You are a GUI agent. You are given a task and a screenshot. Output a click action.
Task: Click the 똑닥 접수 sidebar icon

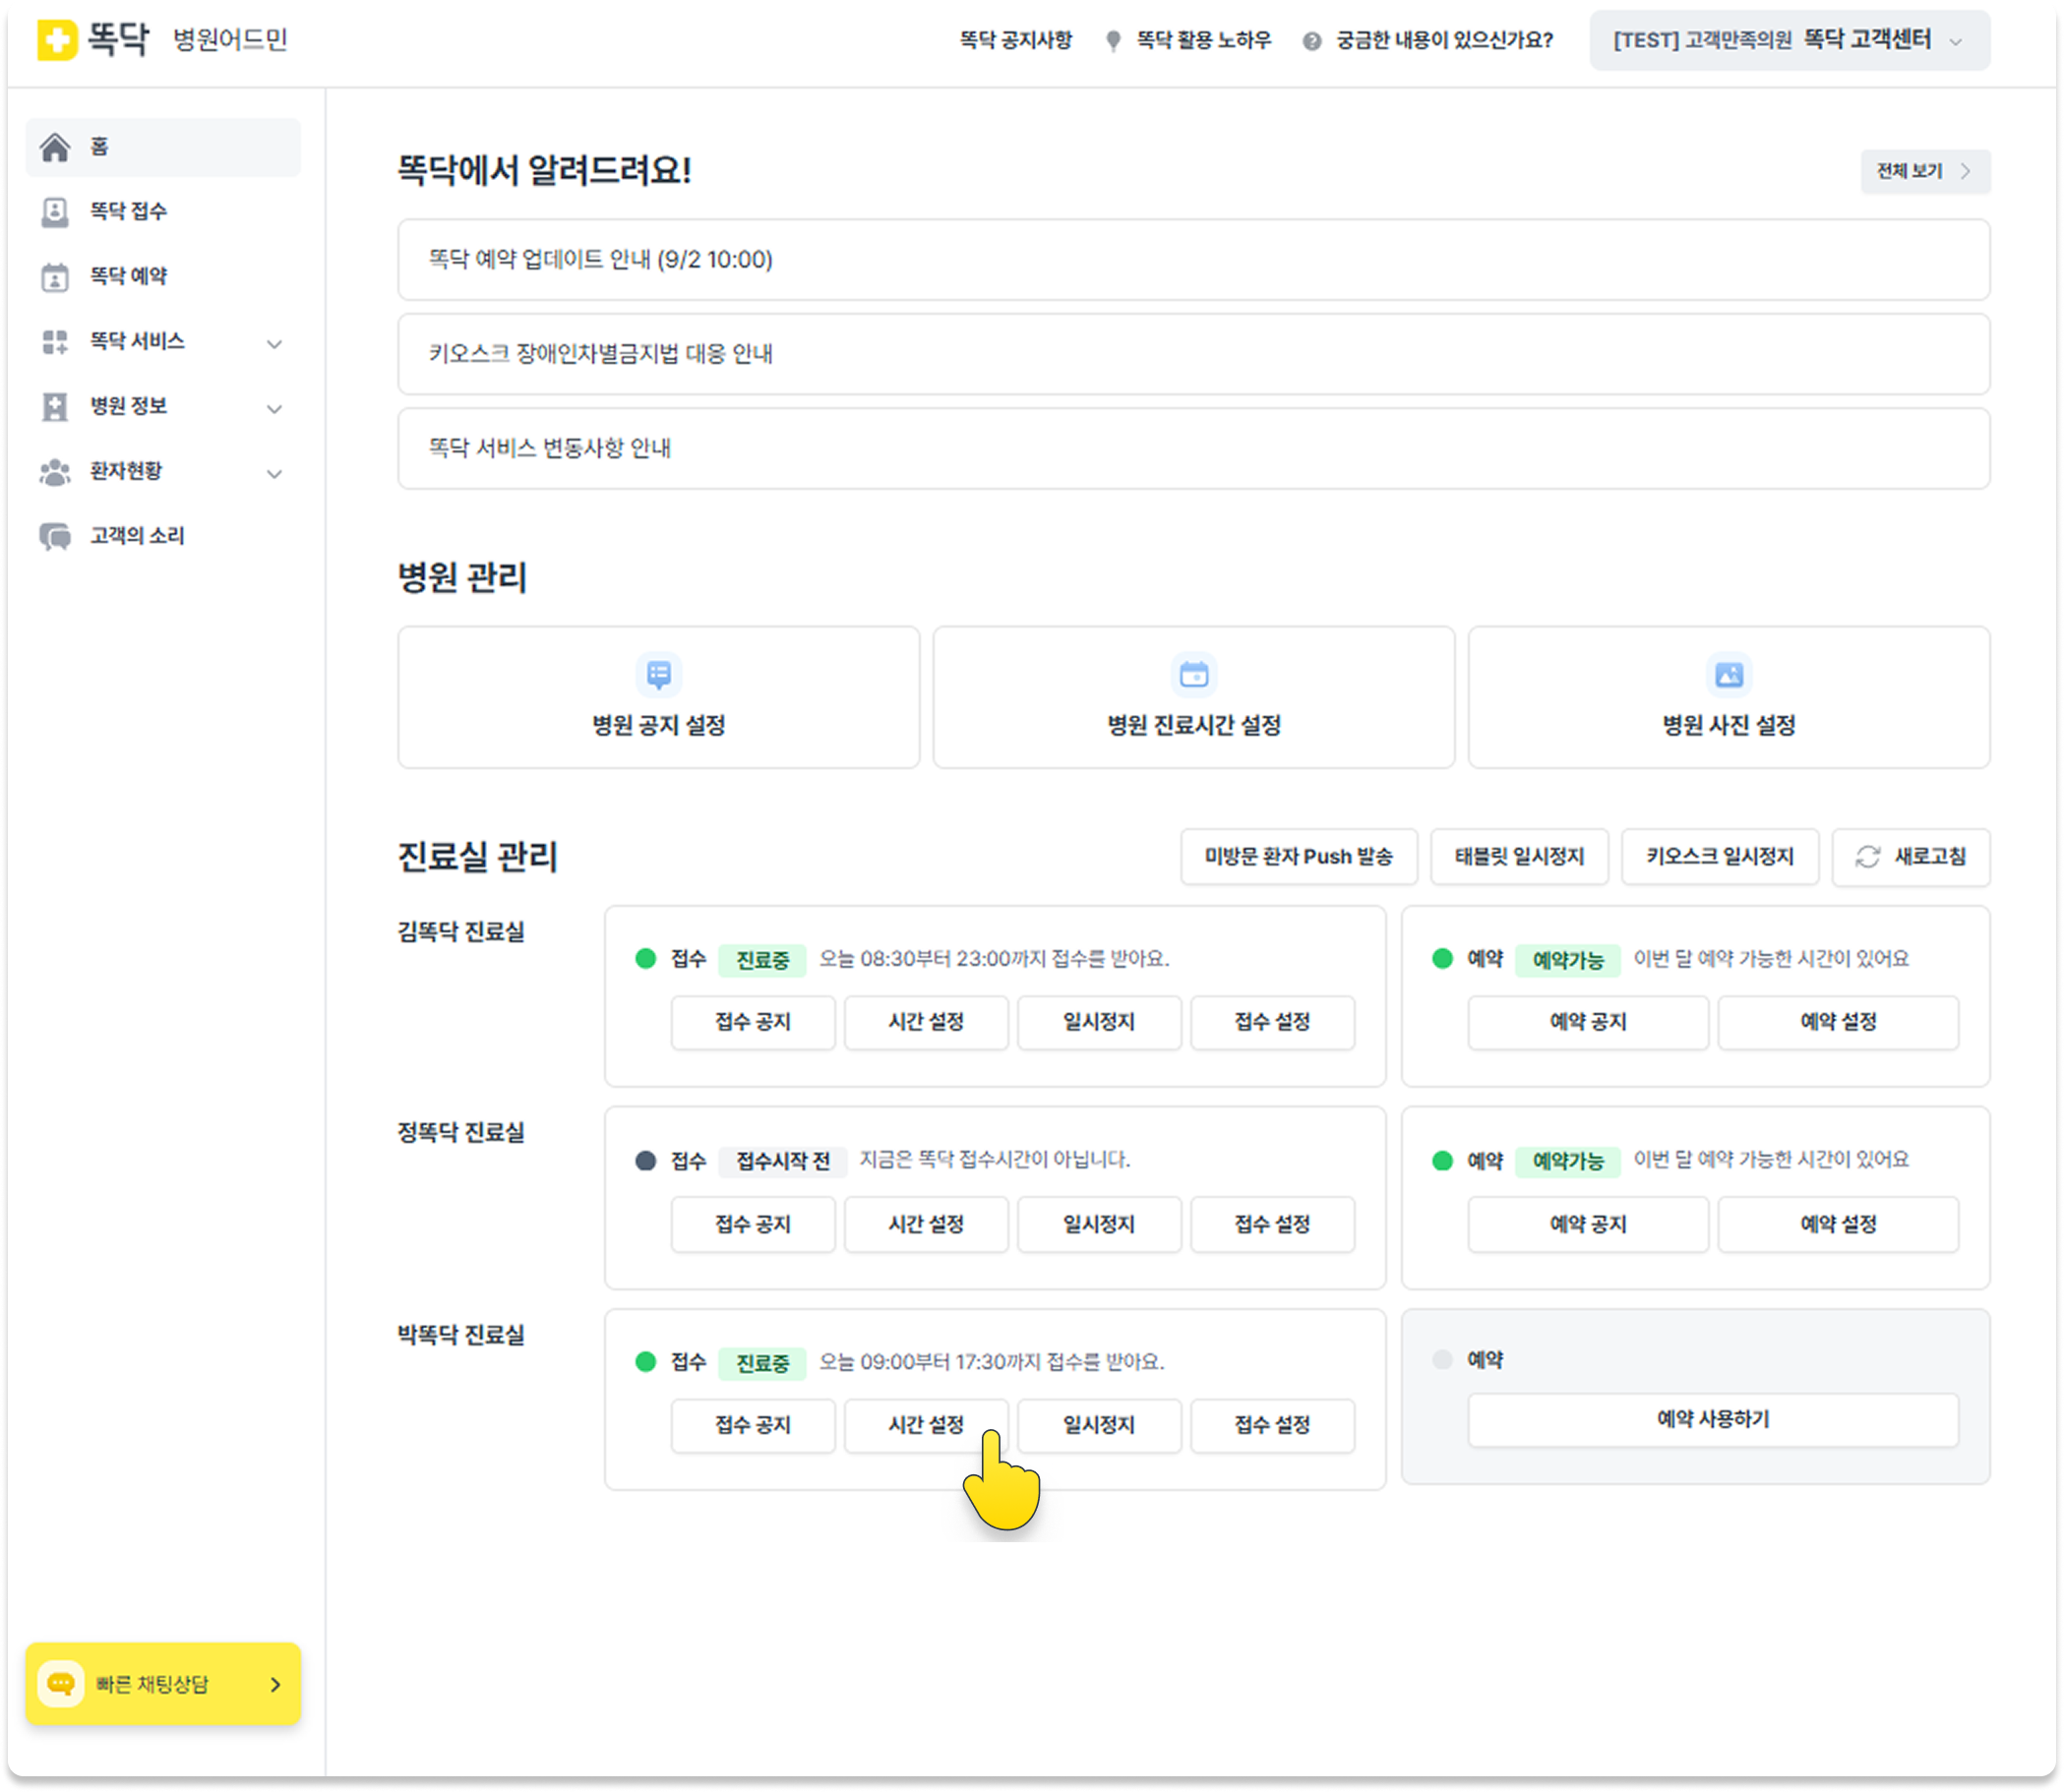[x=55, y=212]
